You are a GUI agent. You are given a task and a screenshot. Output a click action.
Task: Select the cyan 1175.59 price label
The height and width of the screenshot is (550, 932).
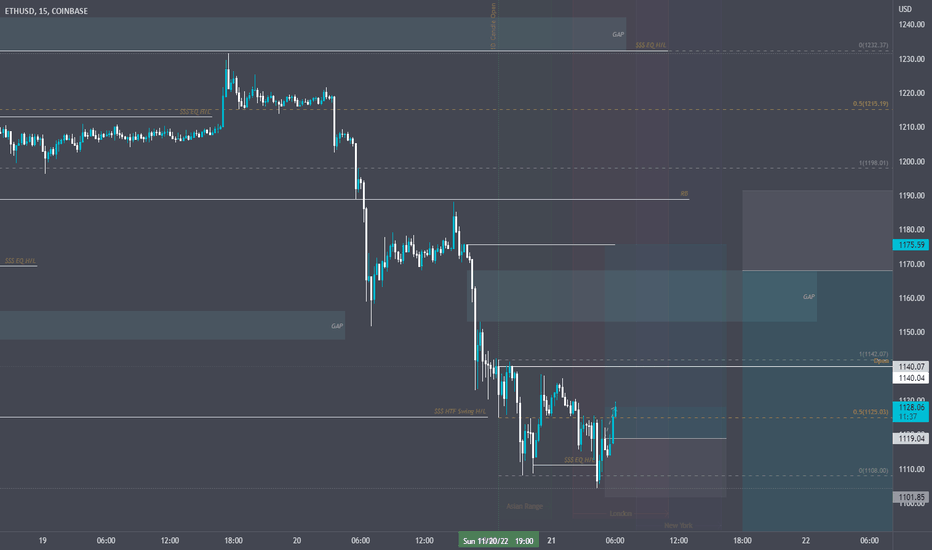(911, 245)
